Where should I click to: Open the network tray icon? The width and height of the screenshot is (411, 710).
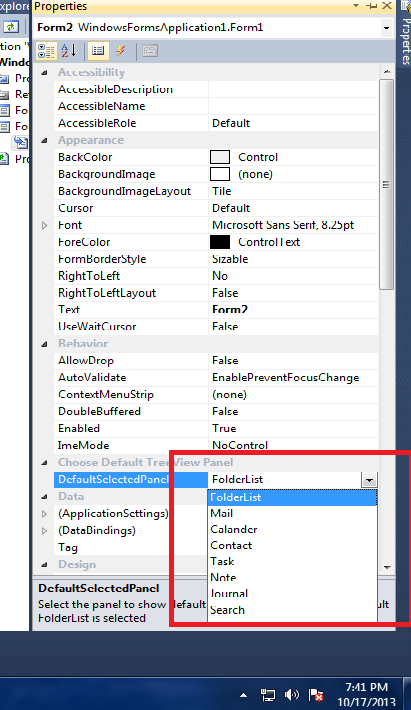click(x=268, y=695)
